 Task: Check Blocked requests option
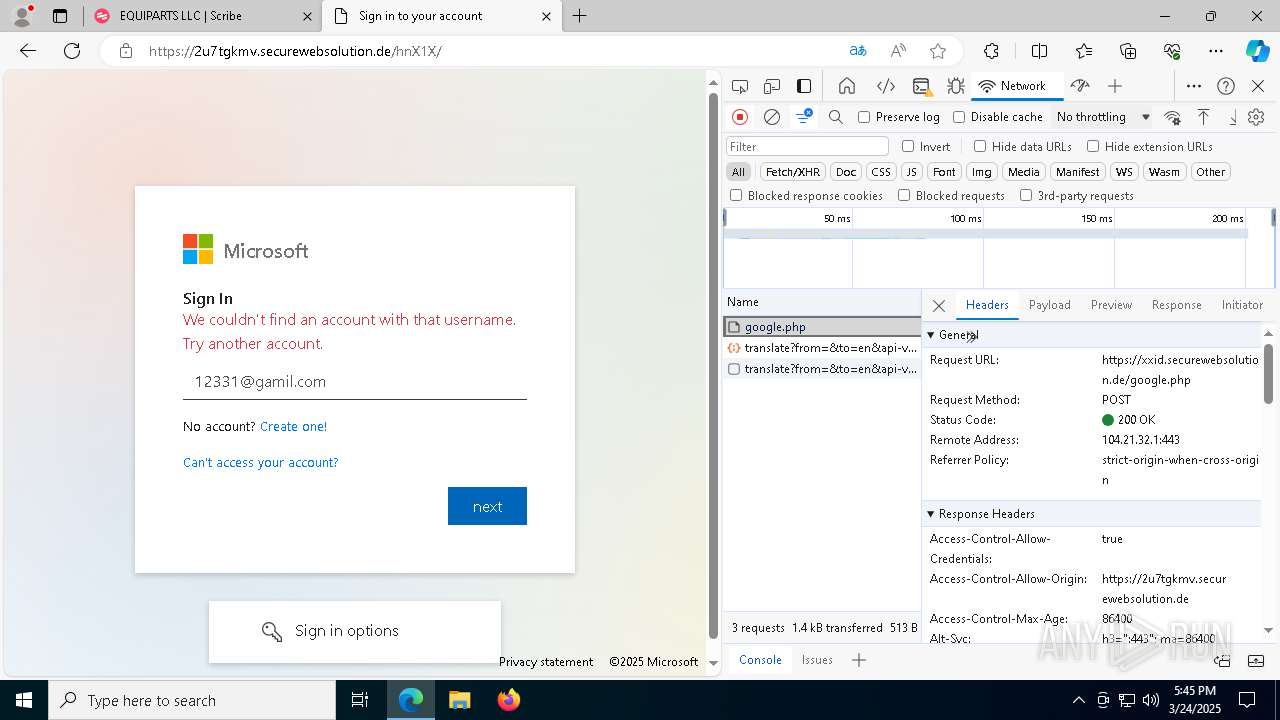[904, 196]
